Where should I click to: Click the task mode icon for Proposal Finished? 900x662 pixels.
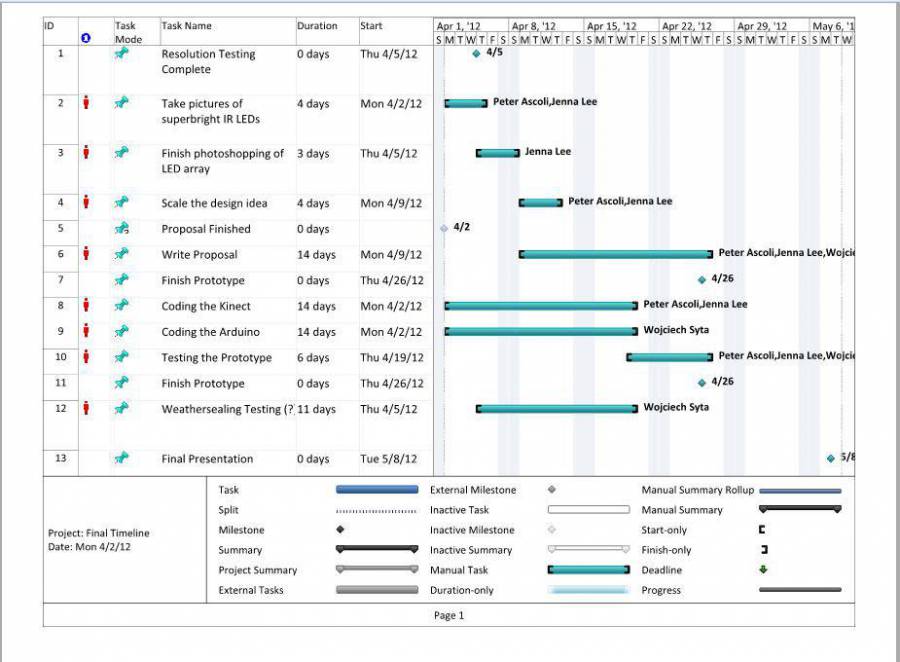[121, 228]
